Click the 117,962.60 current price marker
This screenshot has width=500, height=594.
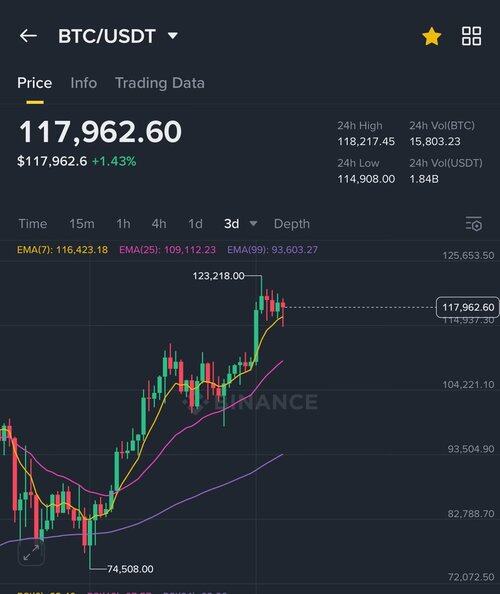468,307
